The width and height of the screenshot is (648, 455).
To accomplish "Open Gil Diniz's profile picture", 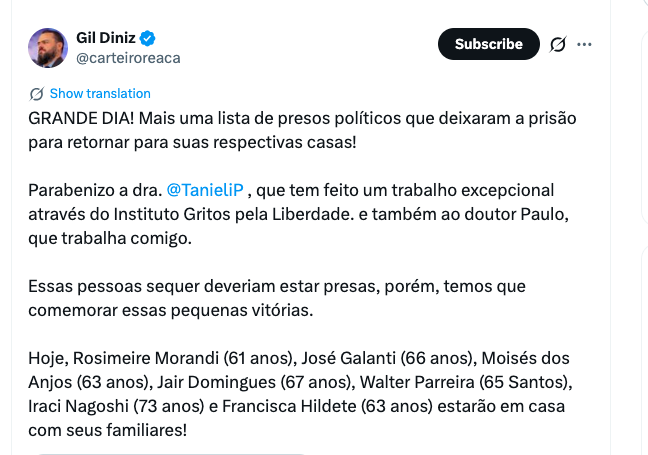I will [x=48, y=47].
